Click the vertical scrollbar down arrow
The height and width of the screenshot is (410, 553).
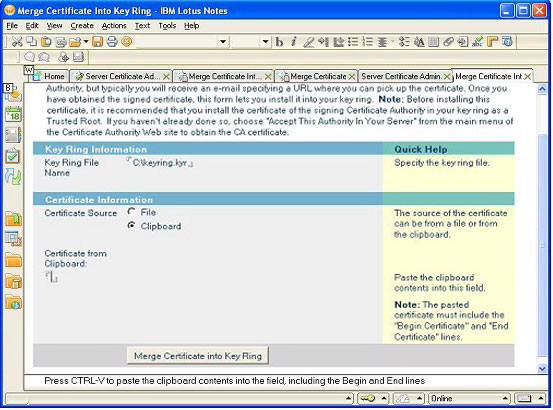point(542,369)
